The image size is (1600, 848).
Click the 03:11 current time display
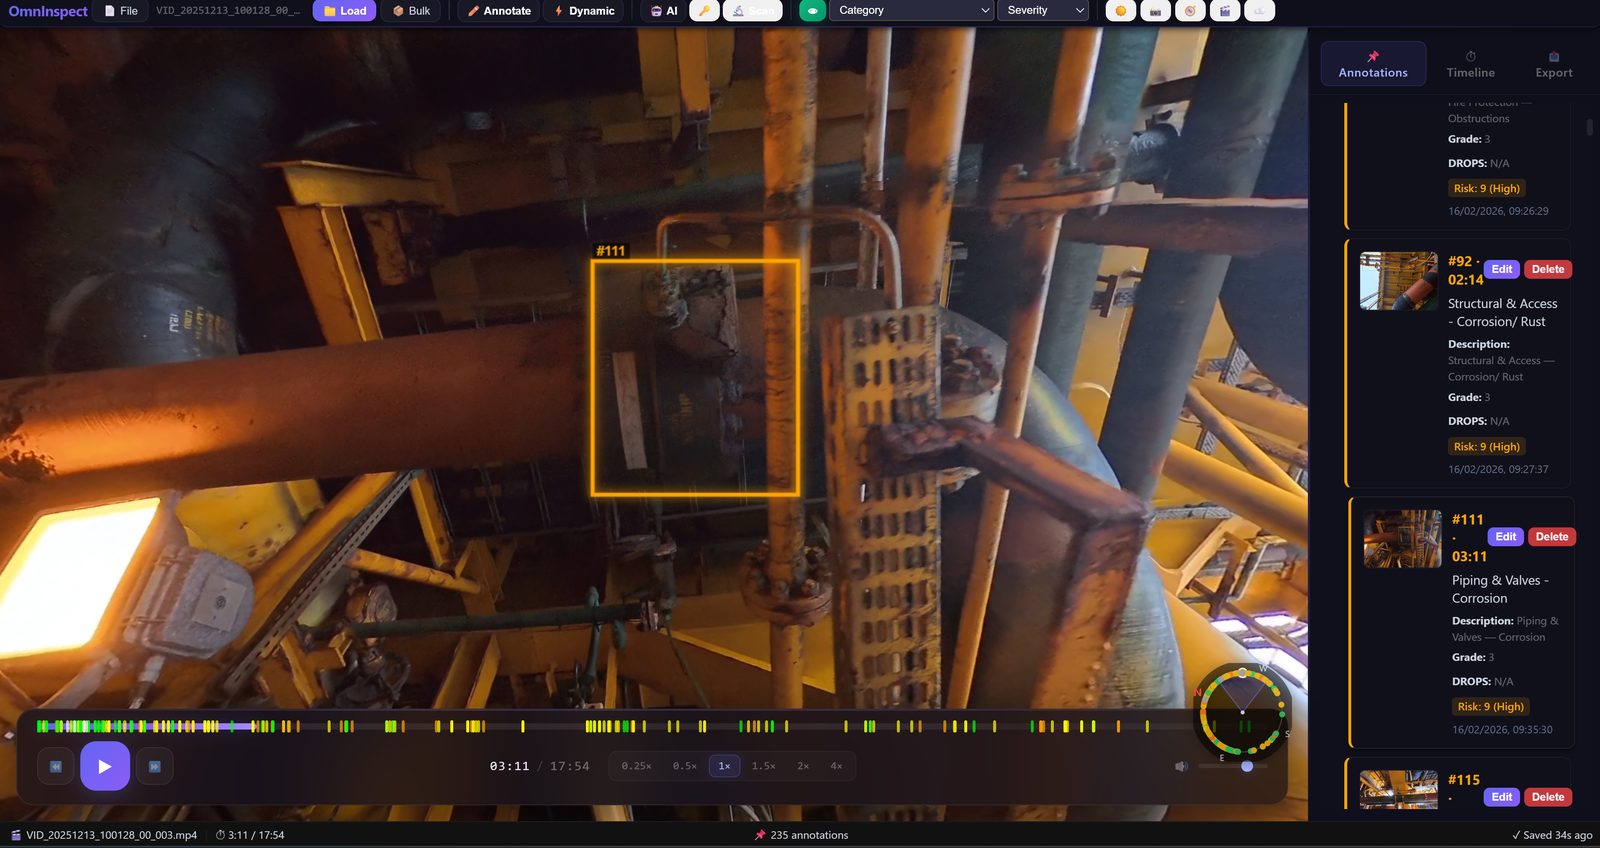(x=509, y=766)
